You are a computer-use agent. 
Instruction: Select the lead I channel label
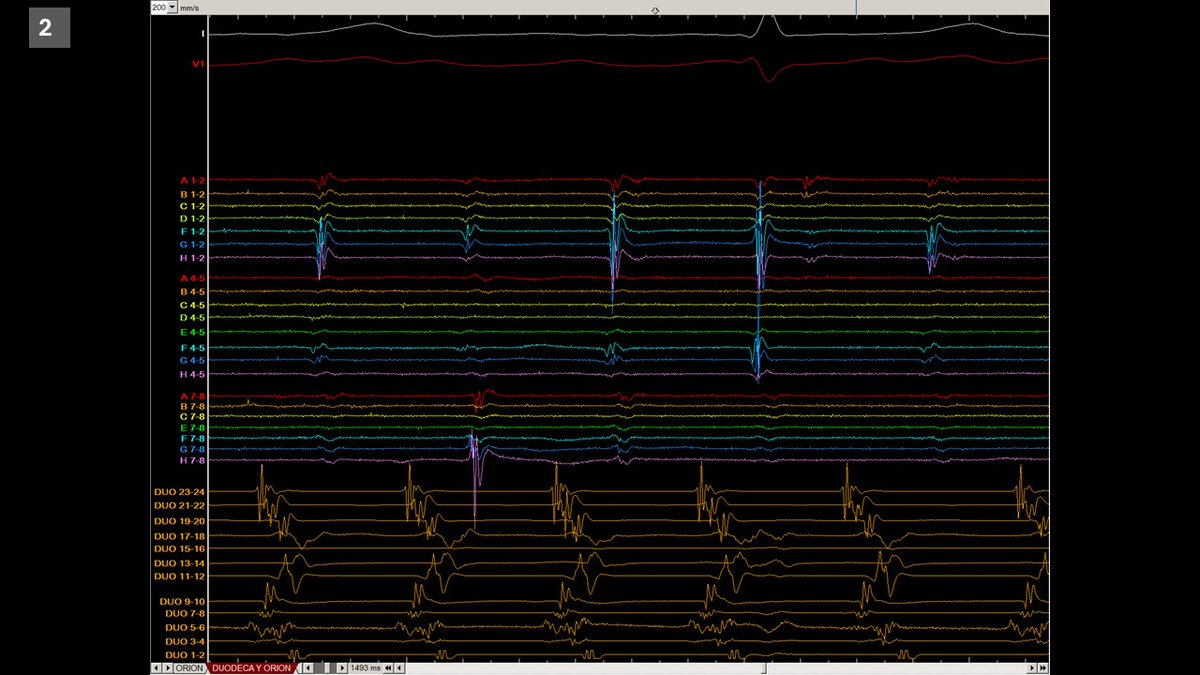click(202, 33)
